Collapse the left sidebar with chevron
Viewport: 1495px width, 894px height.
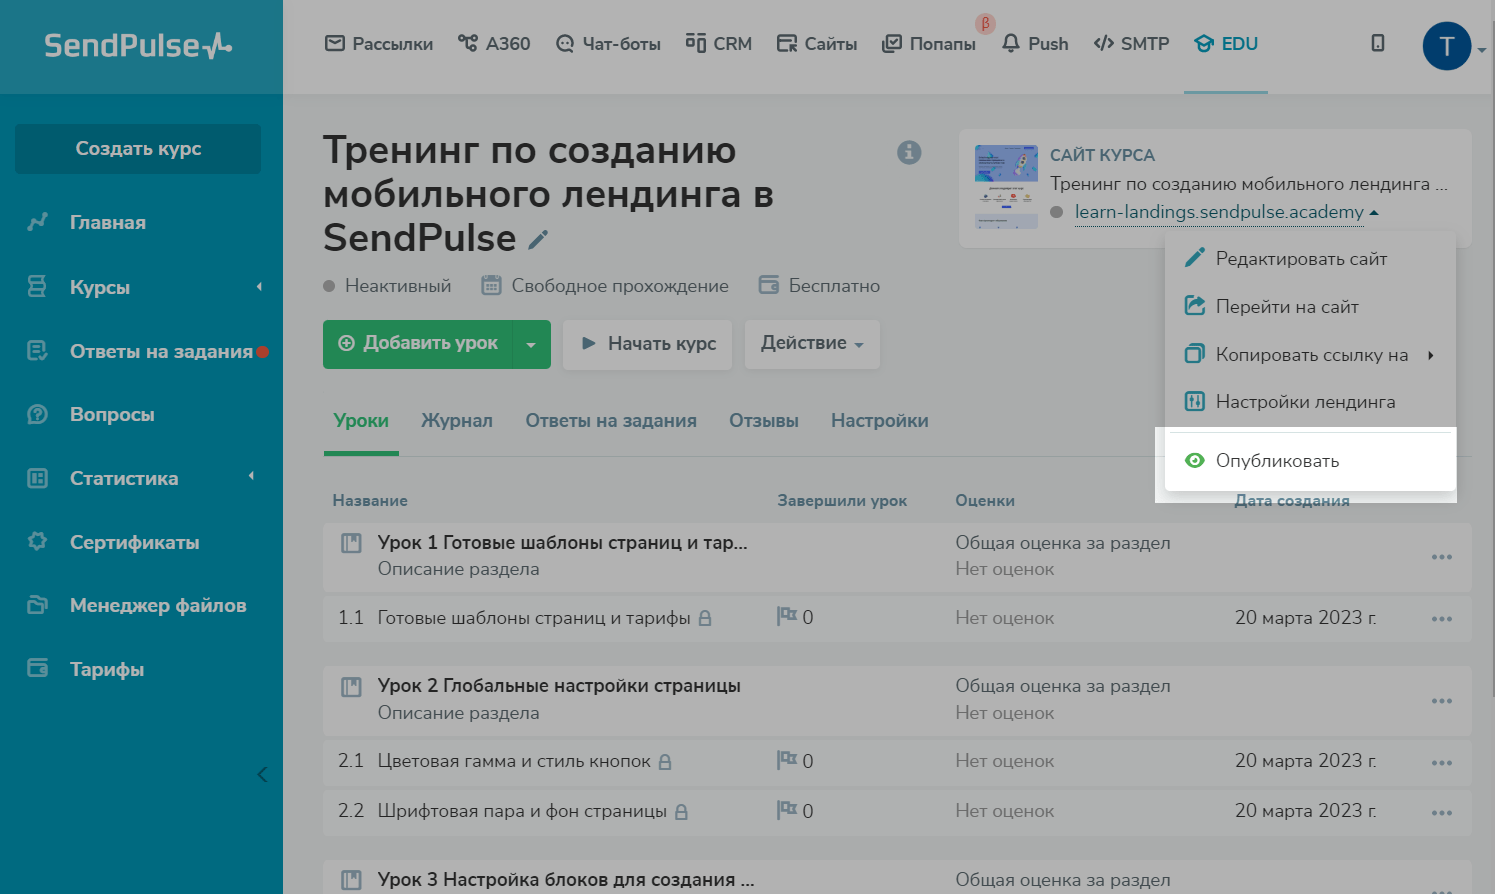[x=262, y=774]
